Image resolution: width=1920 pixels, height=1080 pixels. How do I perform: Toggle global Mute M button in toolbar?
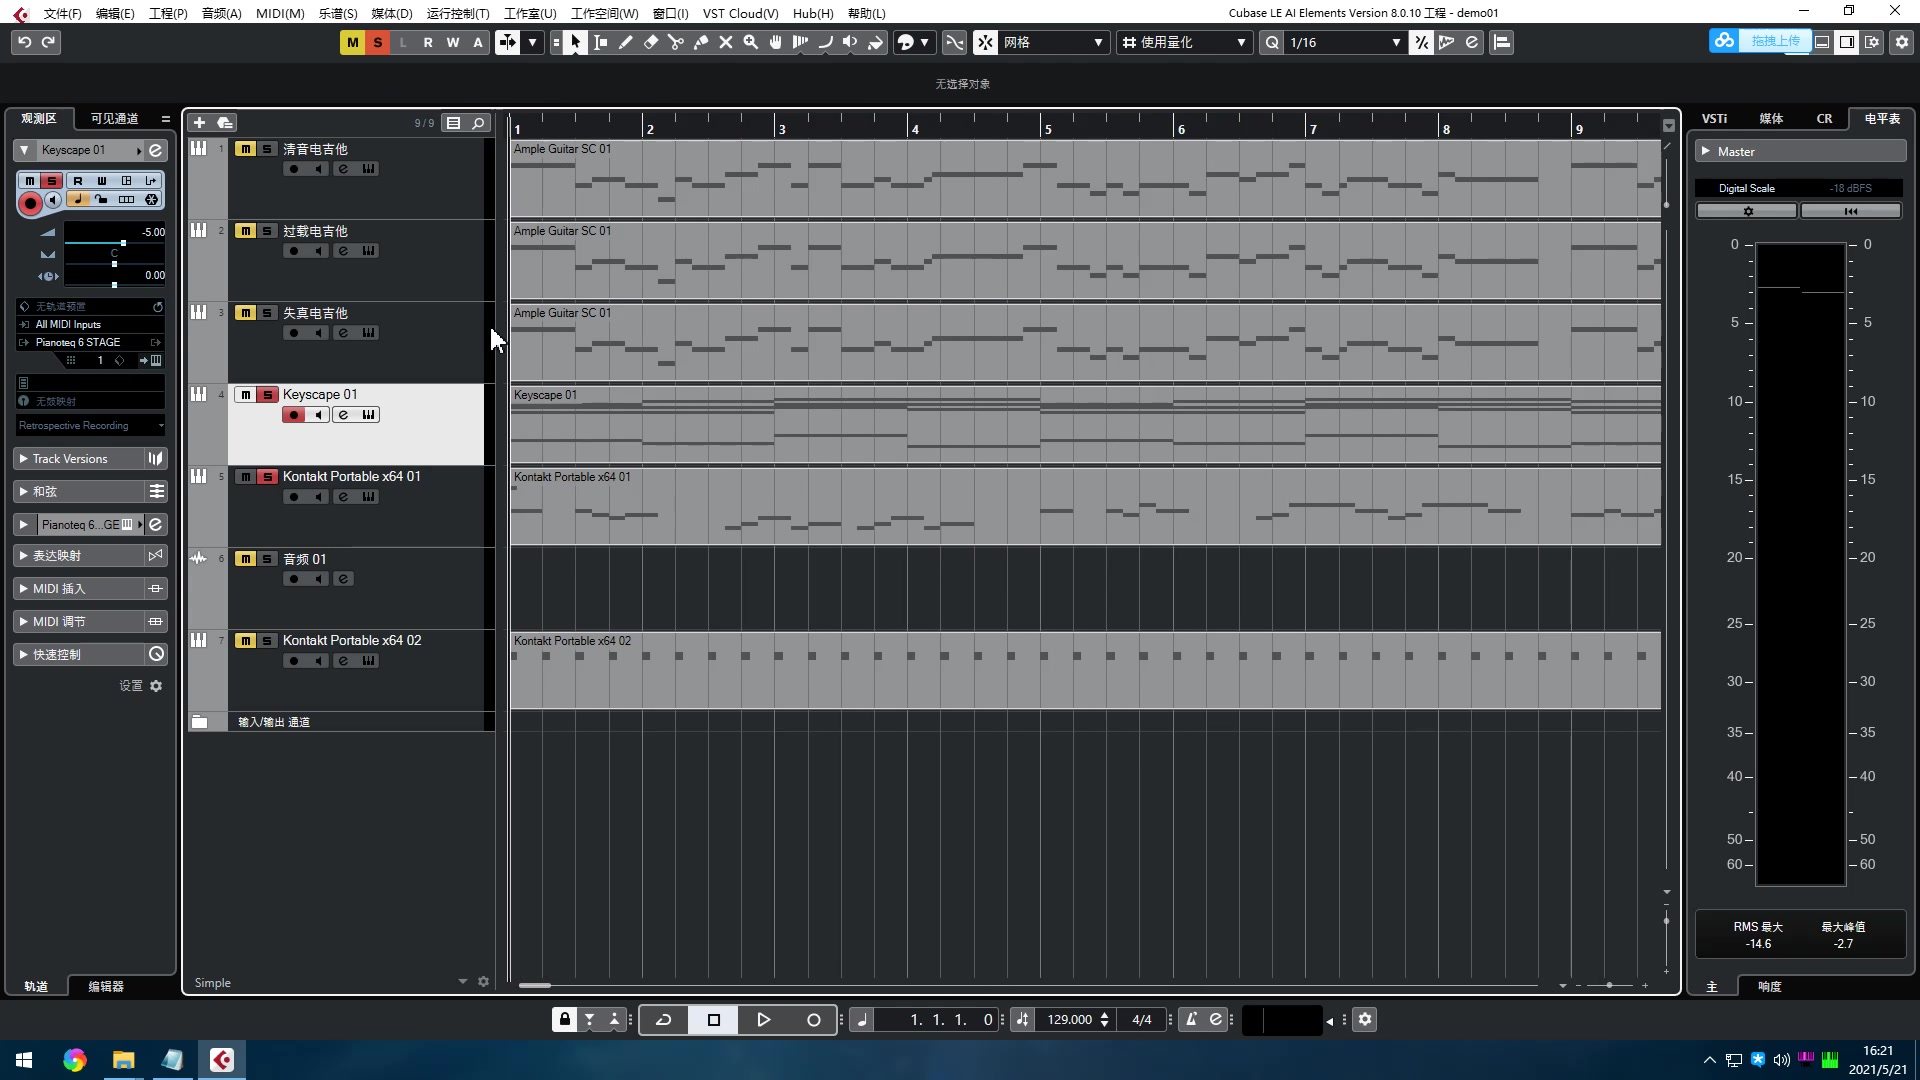tap(352, 42)
